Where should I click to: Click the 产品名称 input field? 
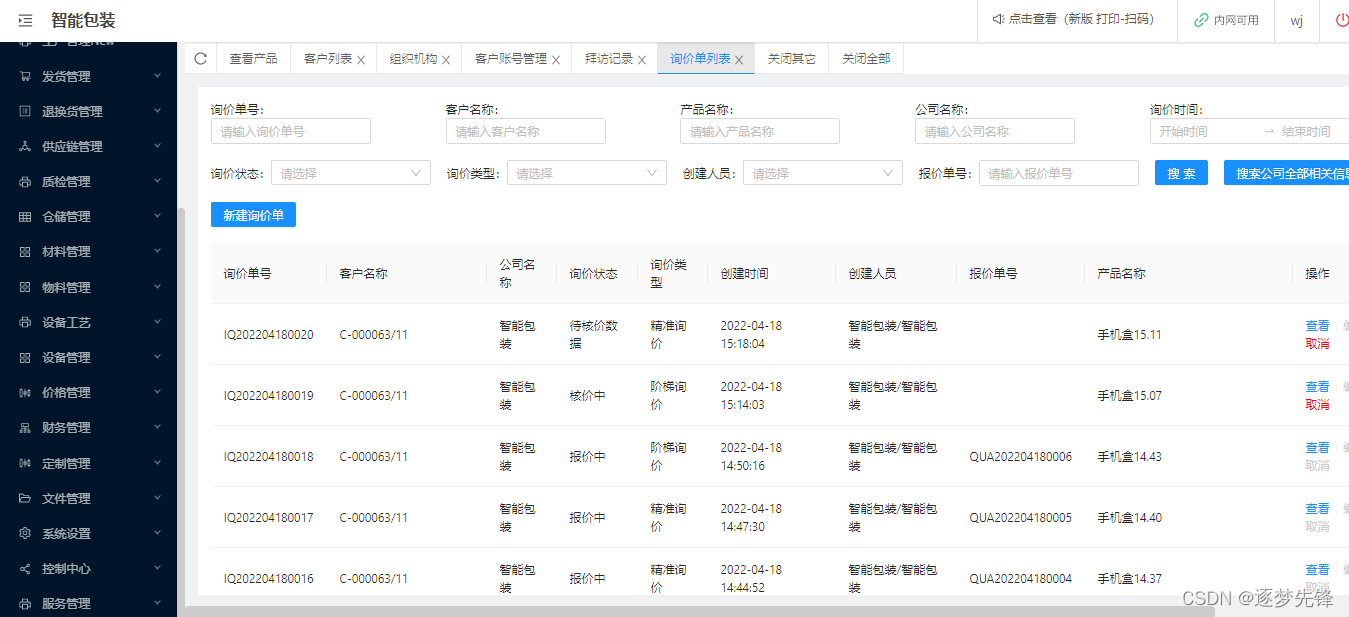click(x=760, y=131)
